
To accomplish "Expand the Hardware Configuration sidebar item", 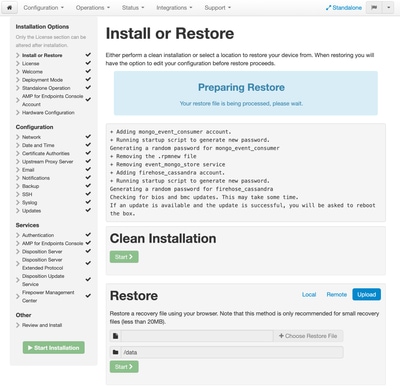I will [48, 113].
